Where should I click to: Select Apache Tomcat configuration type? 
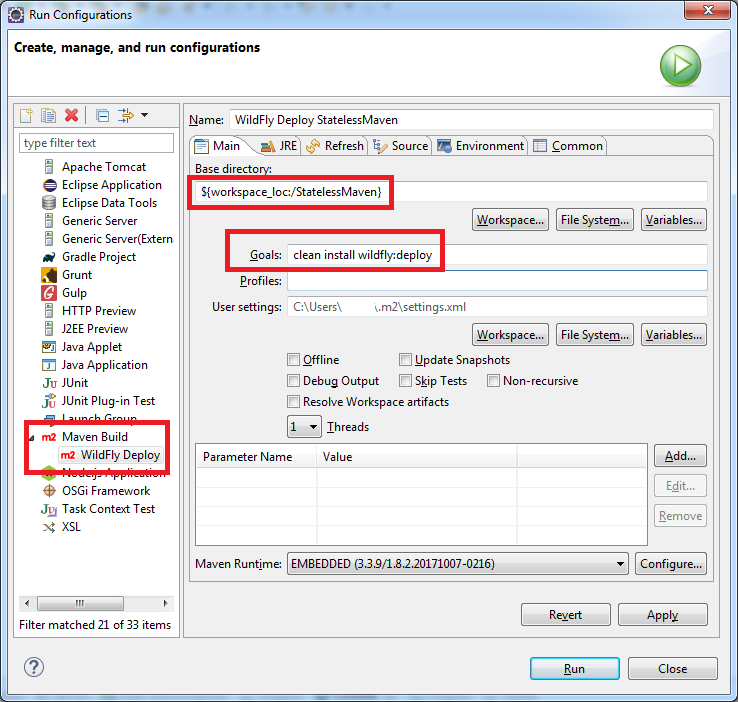click(x=104, y=167)
